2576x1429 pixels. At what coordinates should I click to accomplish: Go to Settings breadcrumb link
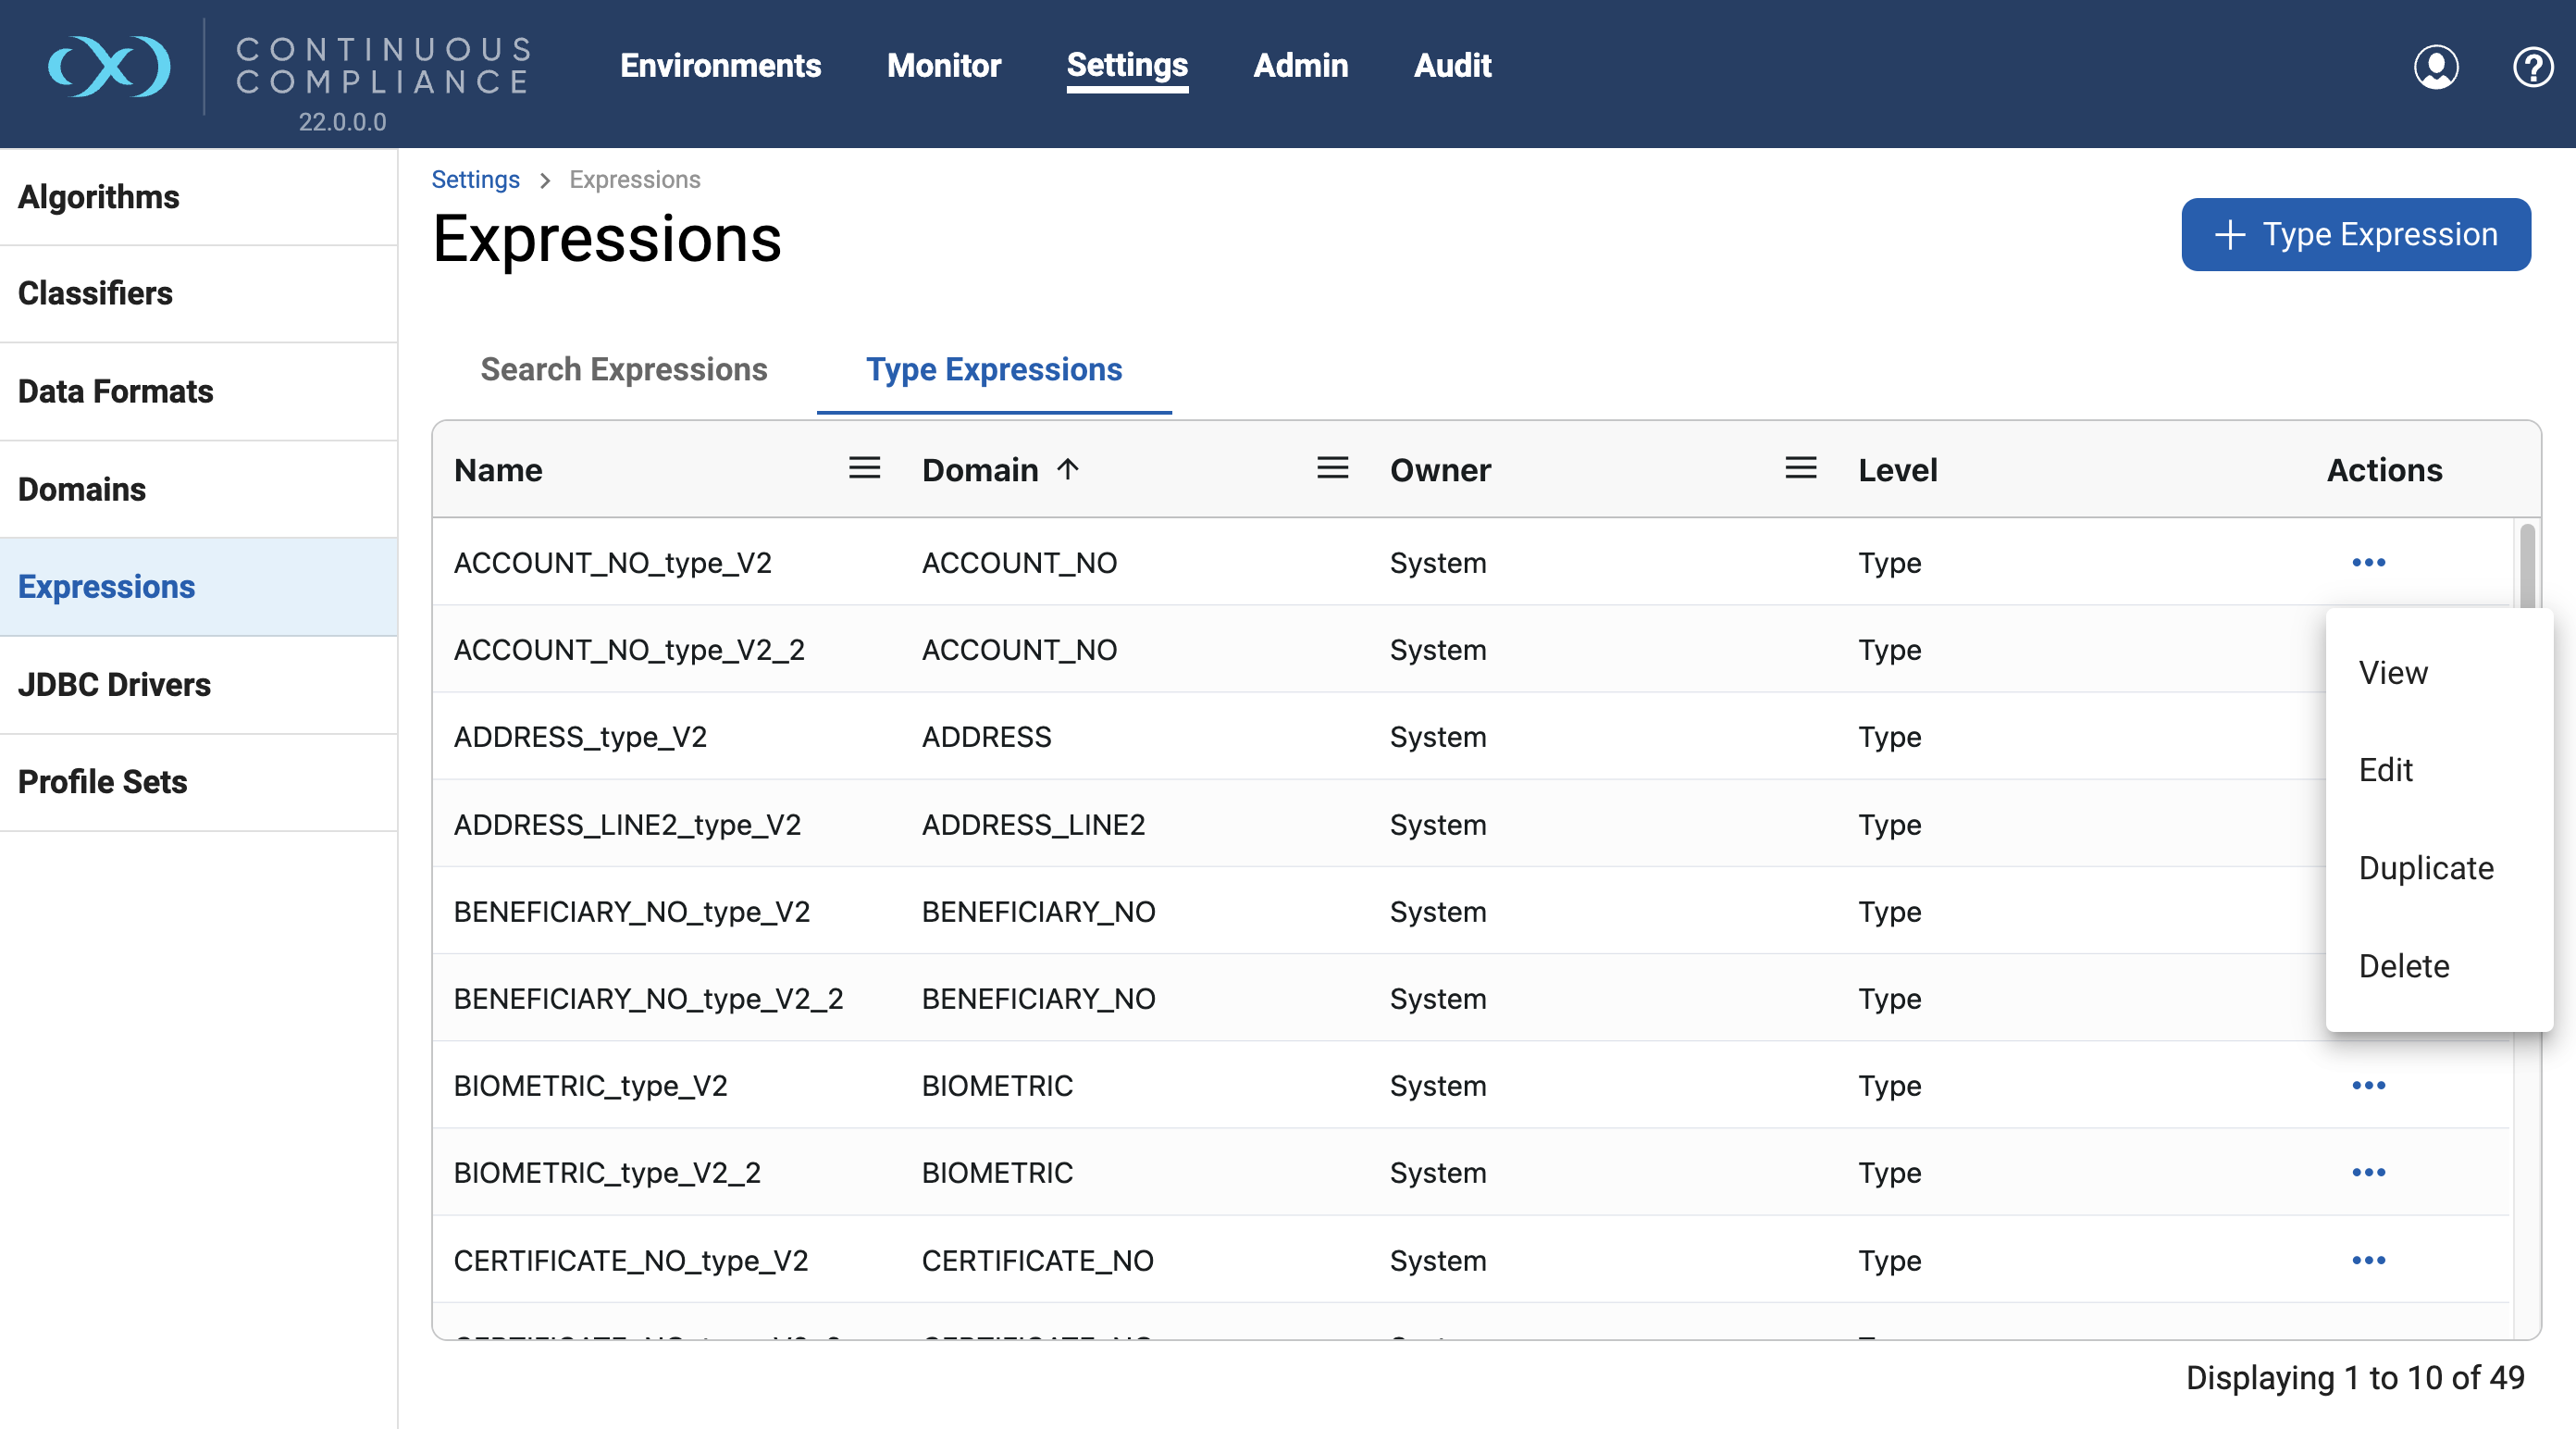[475, 179]
